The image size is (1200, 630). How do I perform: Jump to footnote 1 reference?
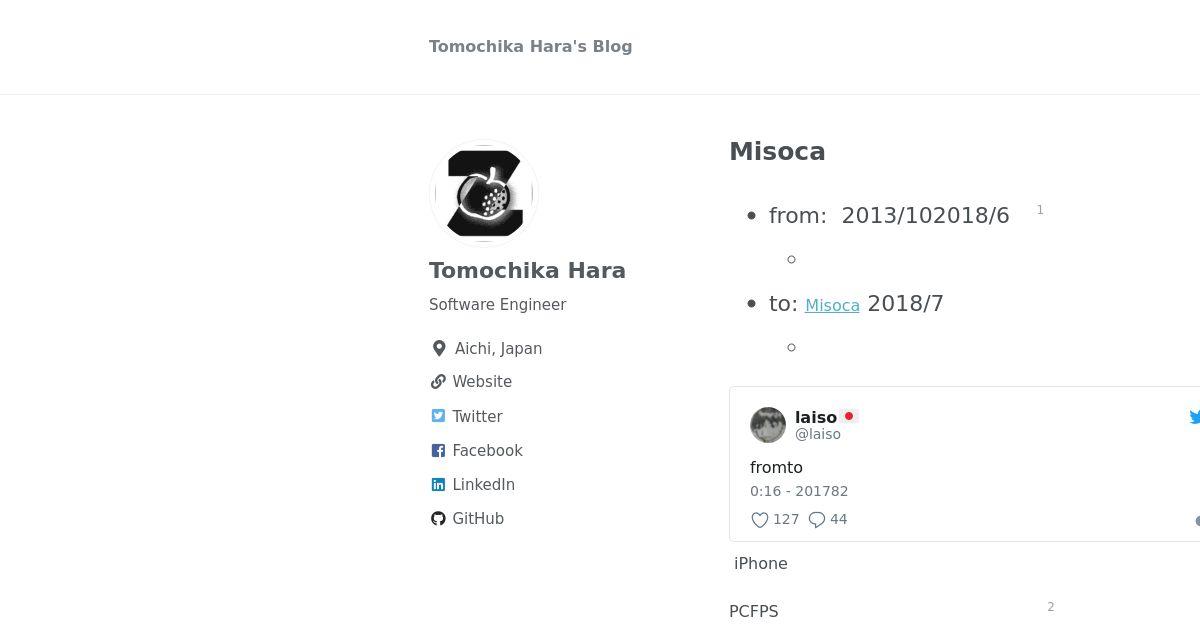[x=1040, y=210]
